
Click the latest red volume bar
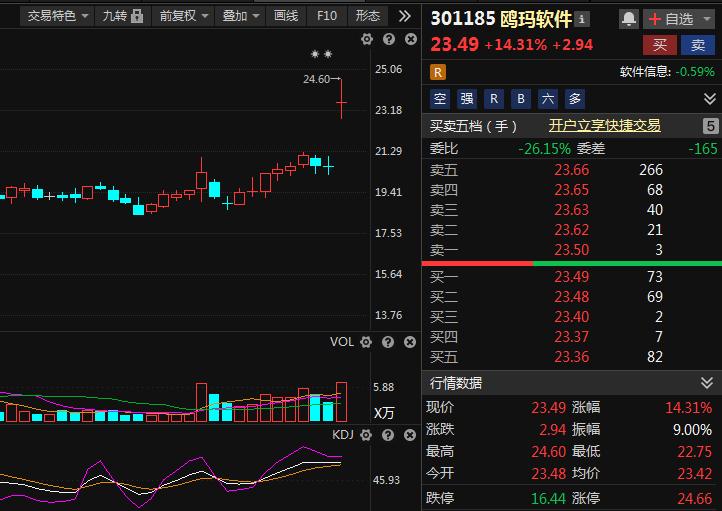(x=341, y=402)
